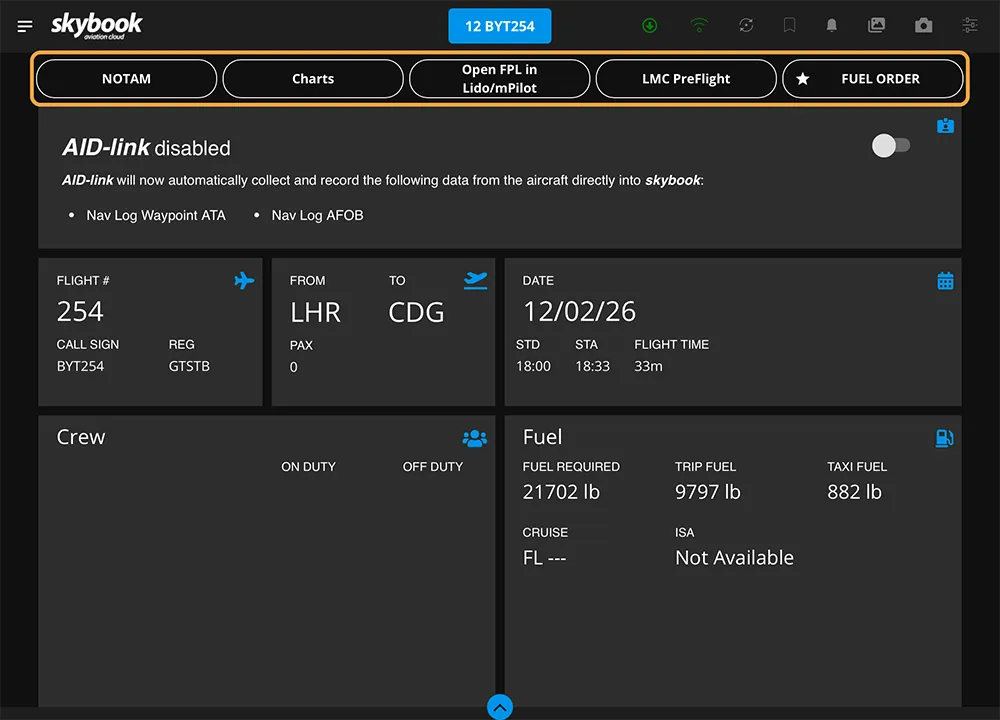Open the NOTAM tab
Image resolution: width=1000 pixels, height=720 pixels.
pyautogui.click(x=126, y=79)
